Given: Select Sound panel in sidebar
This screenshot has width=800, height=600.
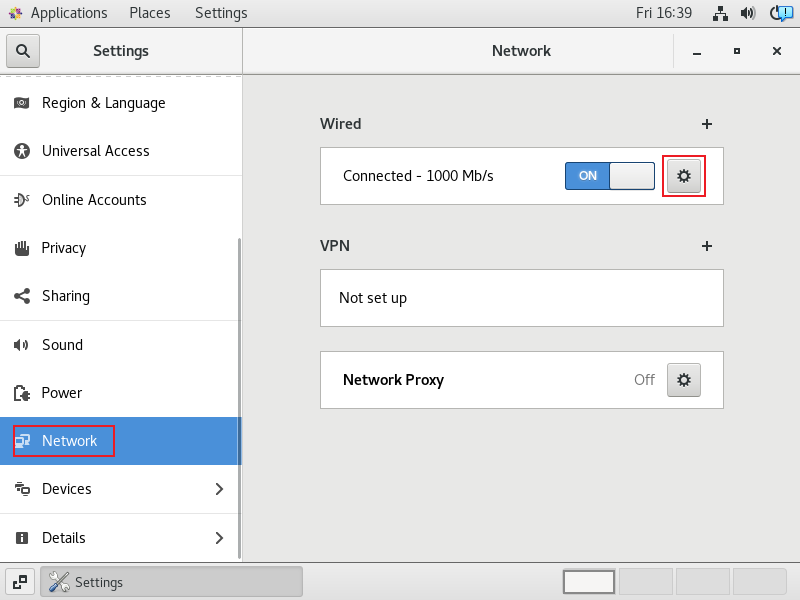Looking at the screenshot, I should point(120,345).
